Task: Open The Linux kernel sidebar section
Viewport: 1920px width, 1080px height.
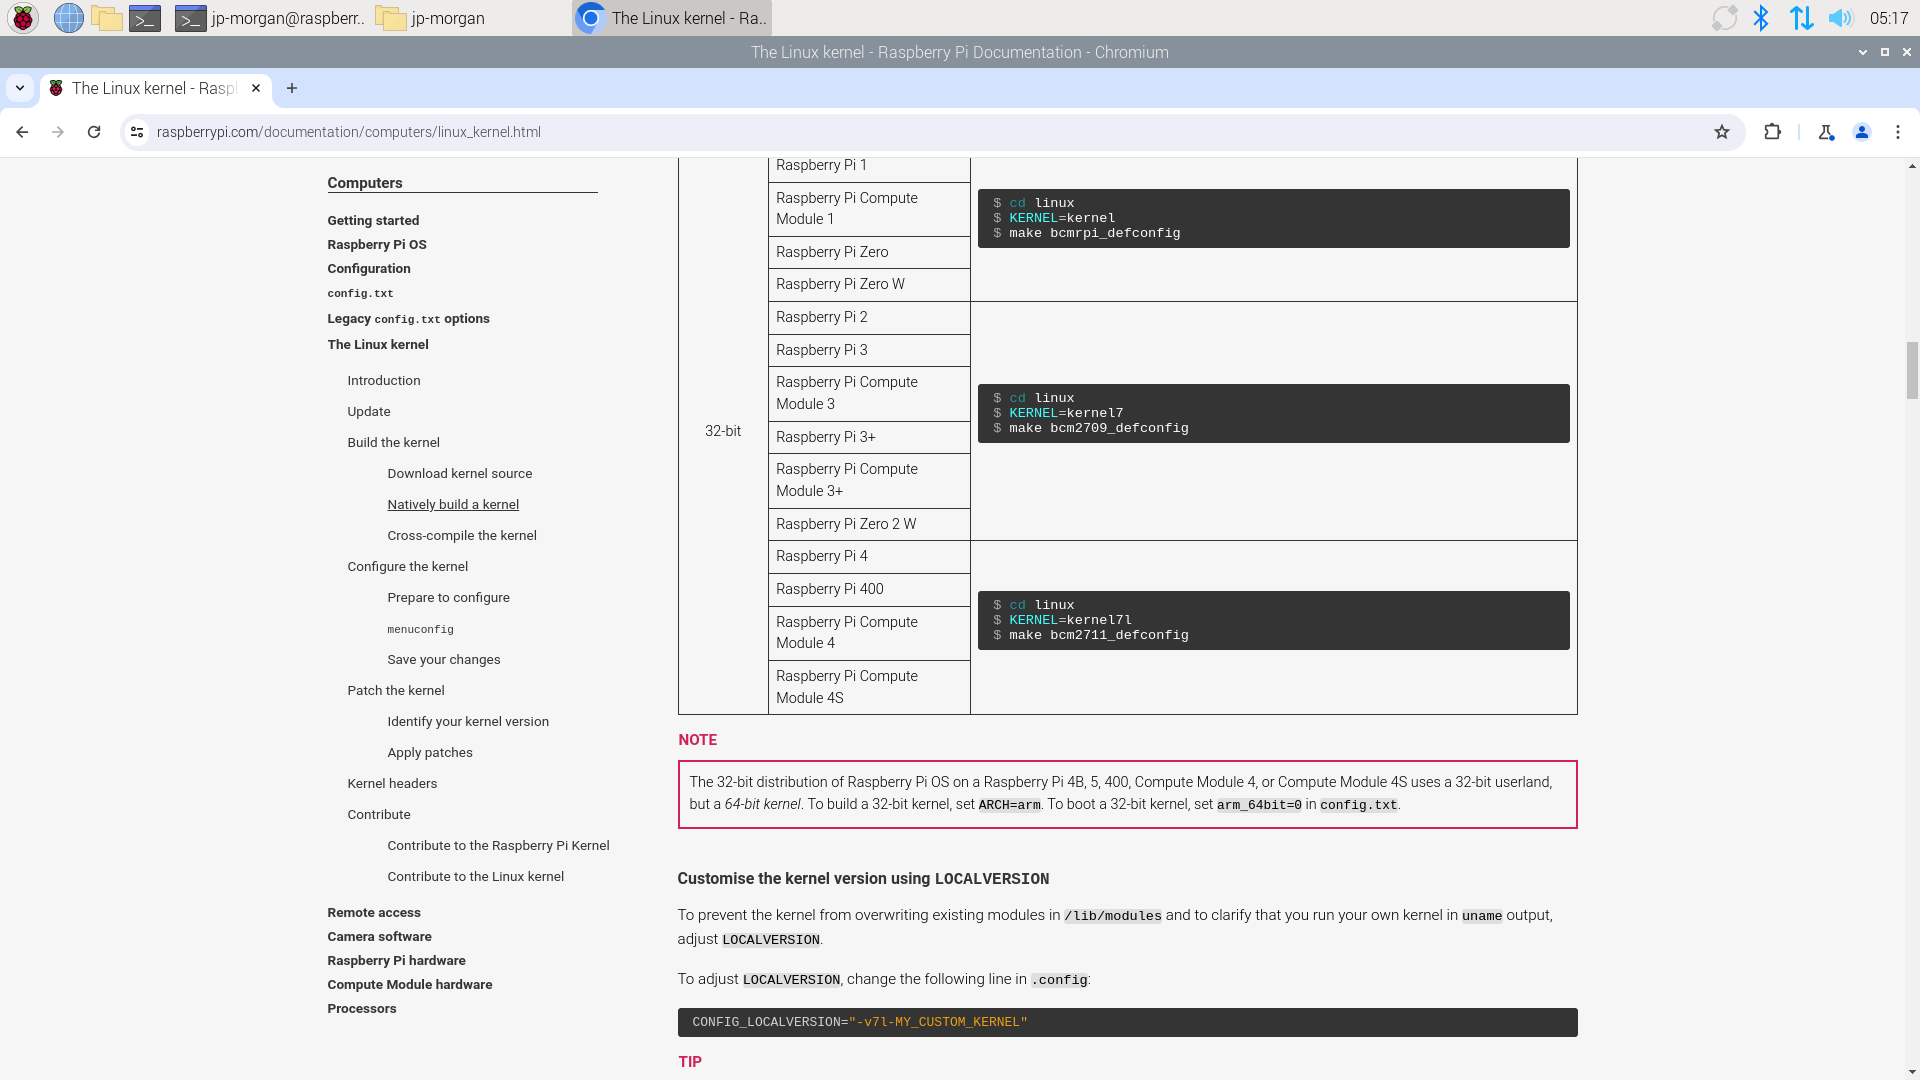Action: [x=378, y=344]
